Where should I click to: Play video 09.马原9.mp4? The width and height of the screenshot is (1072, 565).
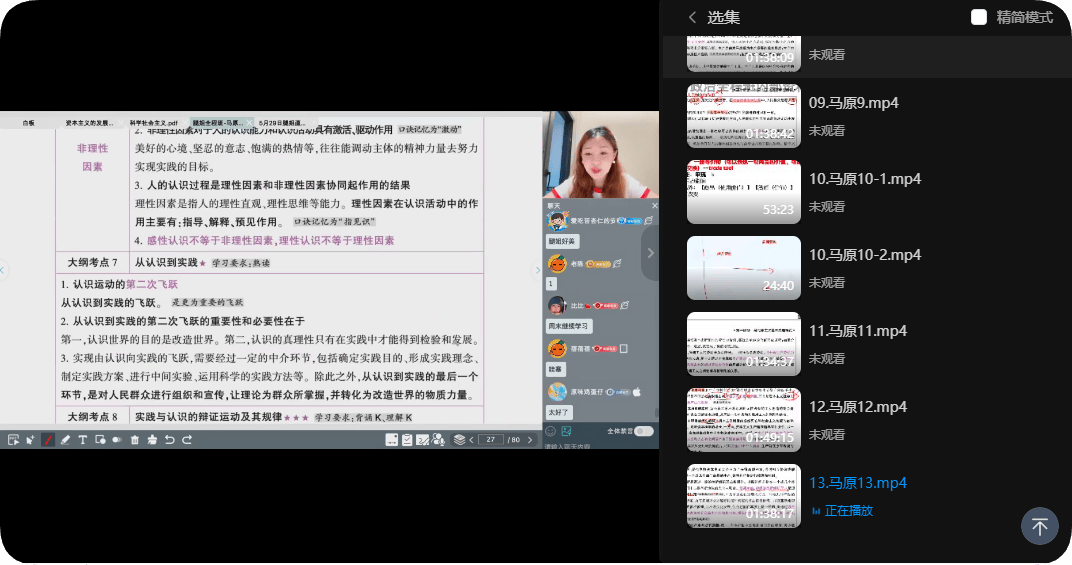(x=853, y=103)
